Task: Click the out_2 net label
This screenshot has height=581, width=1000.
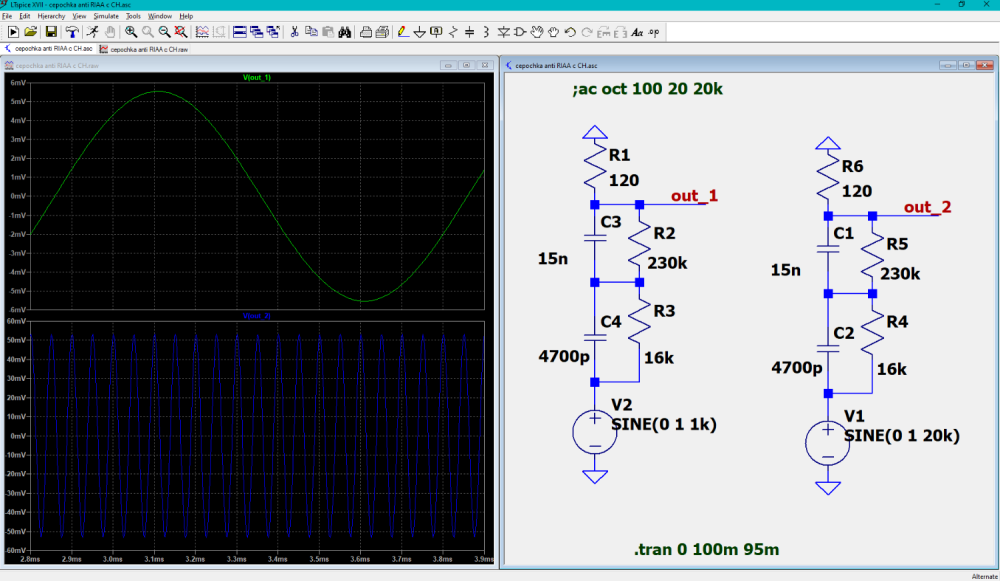Action: (927, 207)
